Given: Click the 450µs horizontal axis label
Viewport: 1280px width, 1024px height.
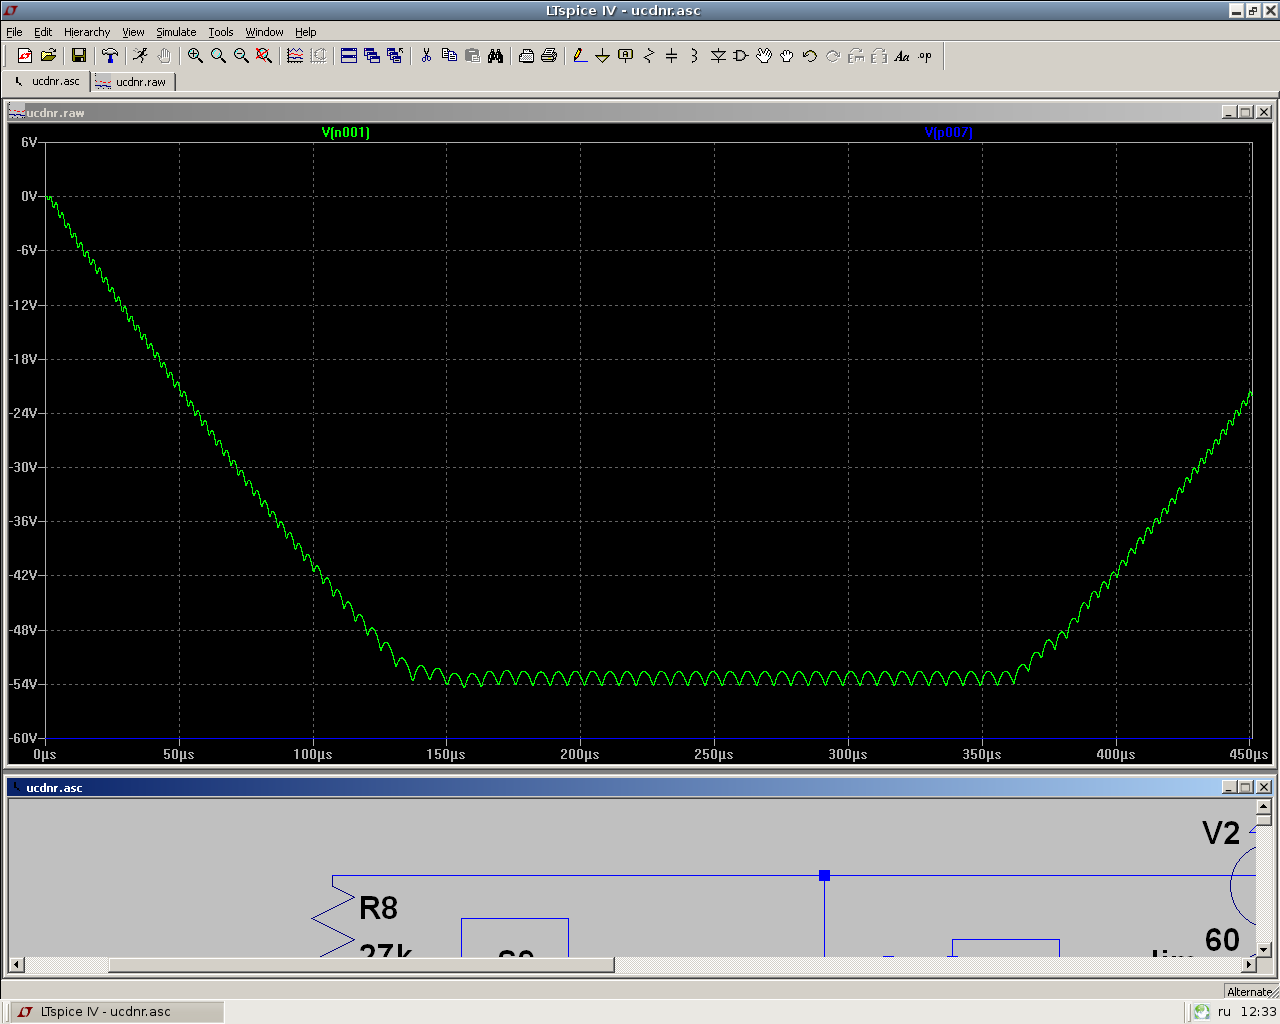Looking at the screenshot, I should click(1249, 754).
